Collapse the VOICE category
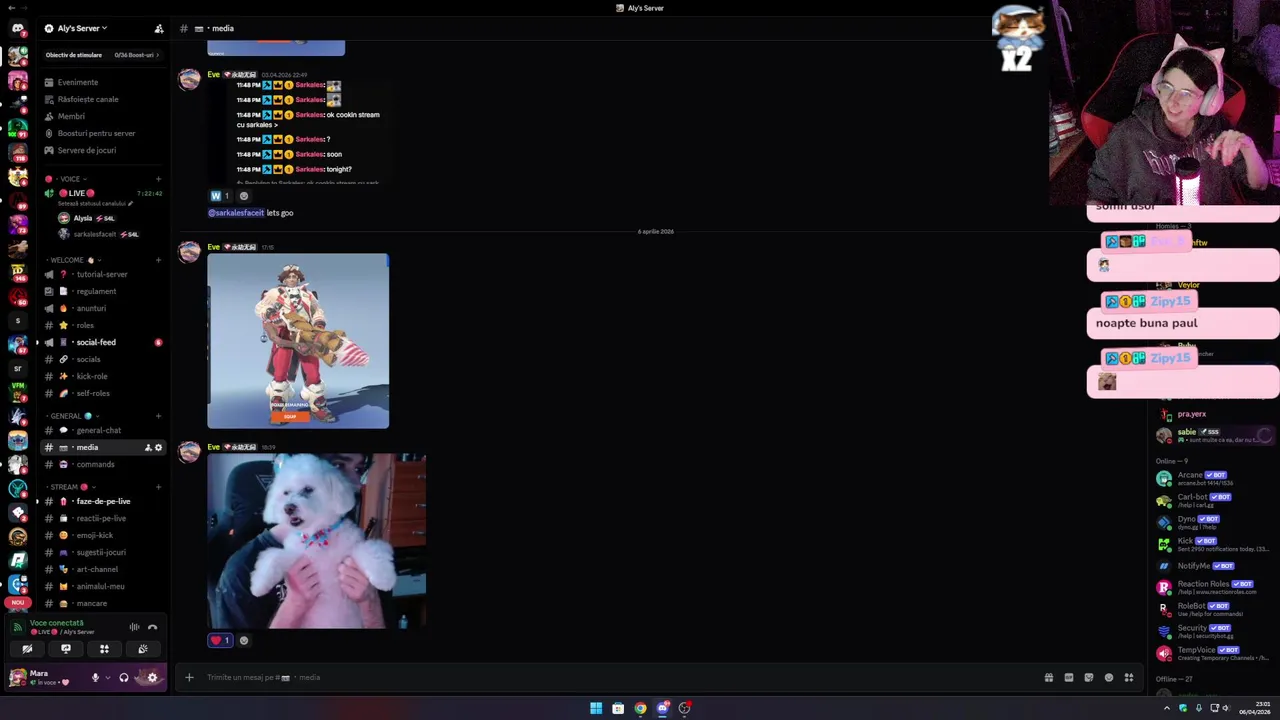1280x720 pixels. (x=68, y=179)
